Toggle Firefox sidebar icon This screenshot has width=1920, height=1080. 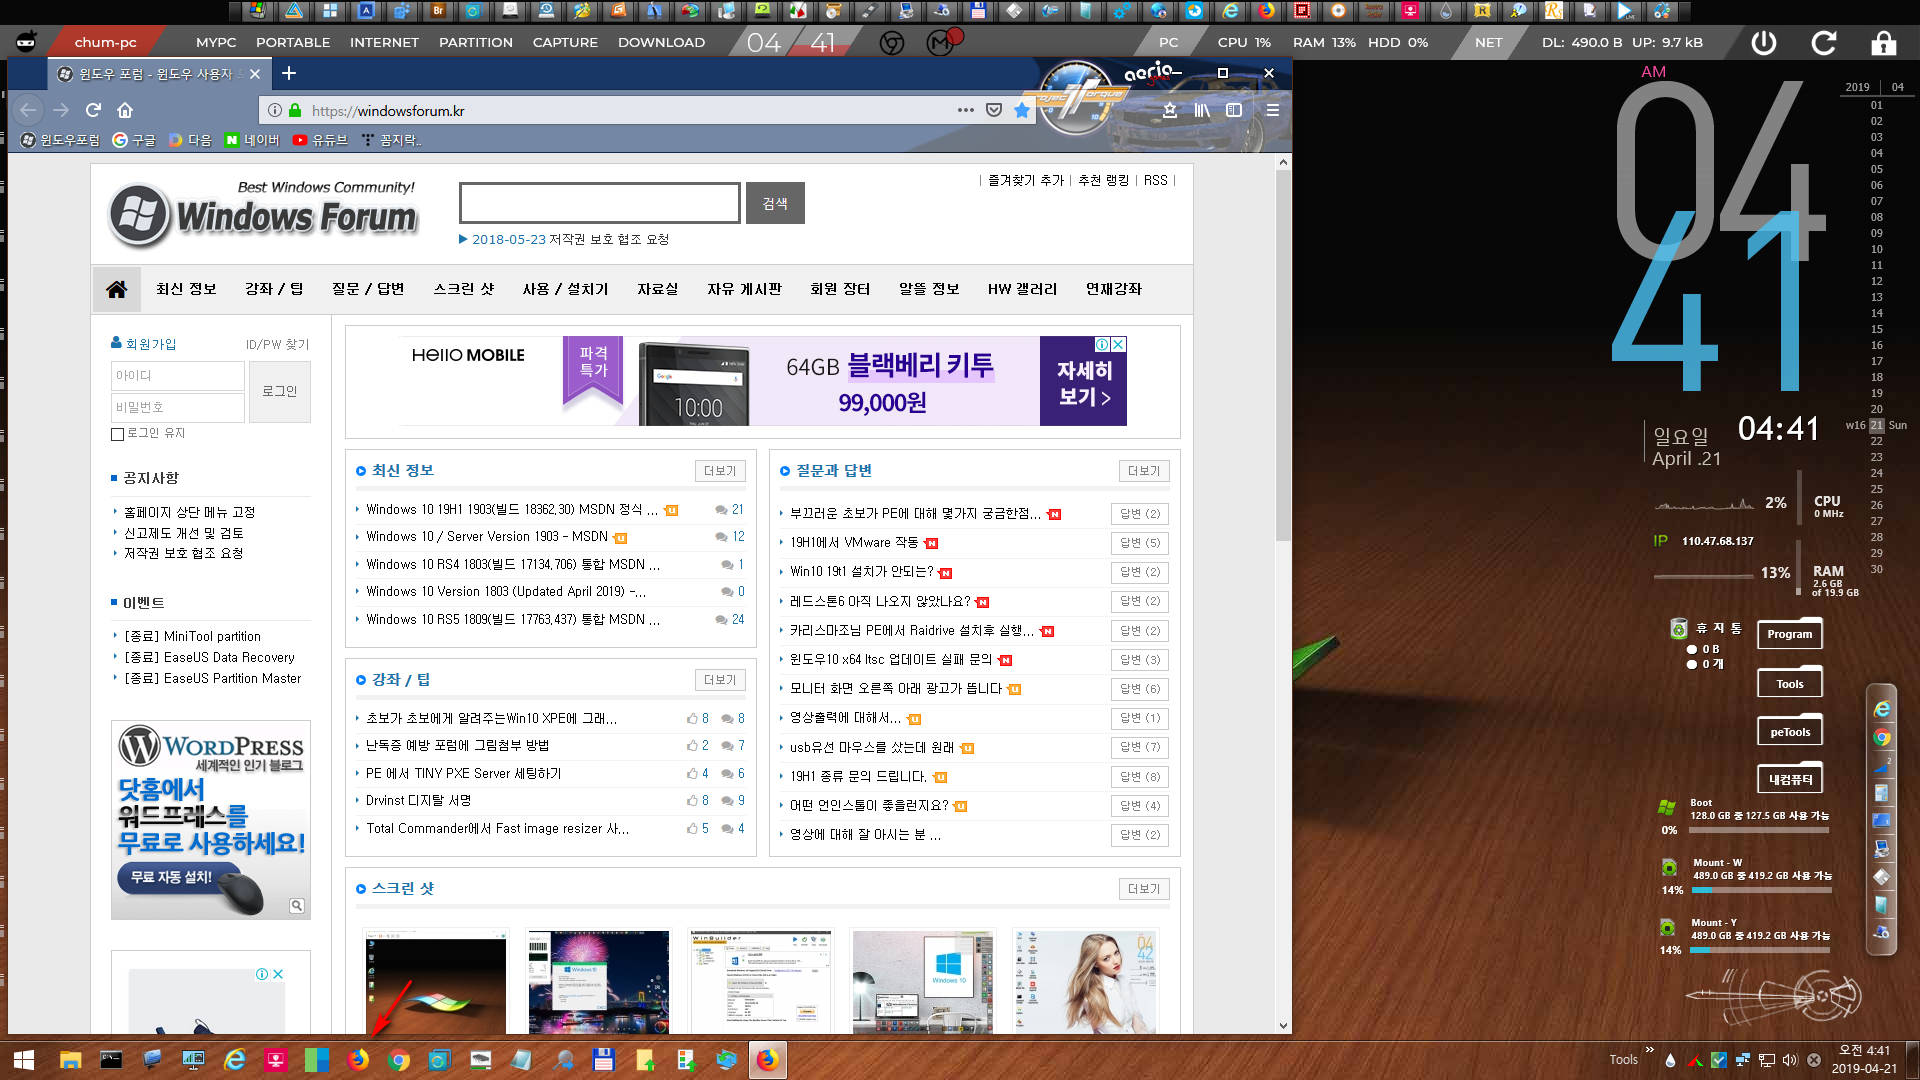point(1234,110)
